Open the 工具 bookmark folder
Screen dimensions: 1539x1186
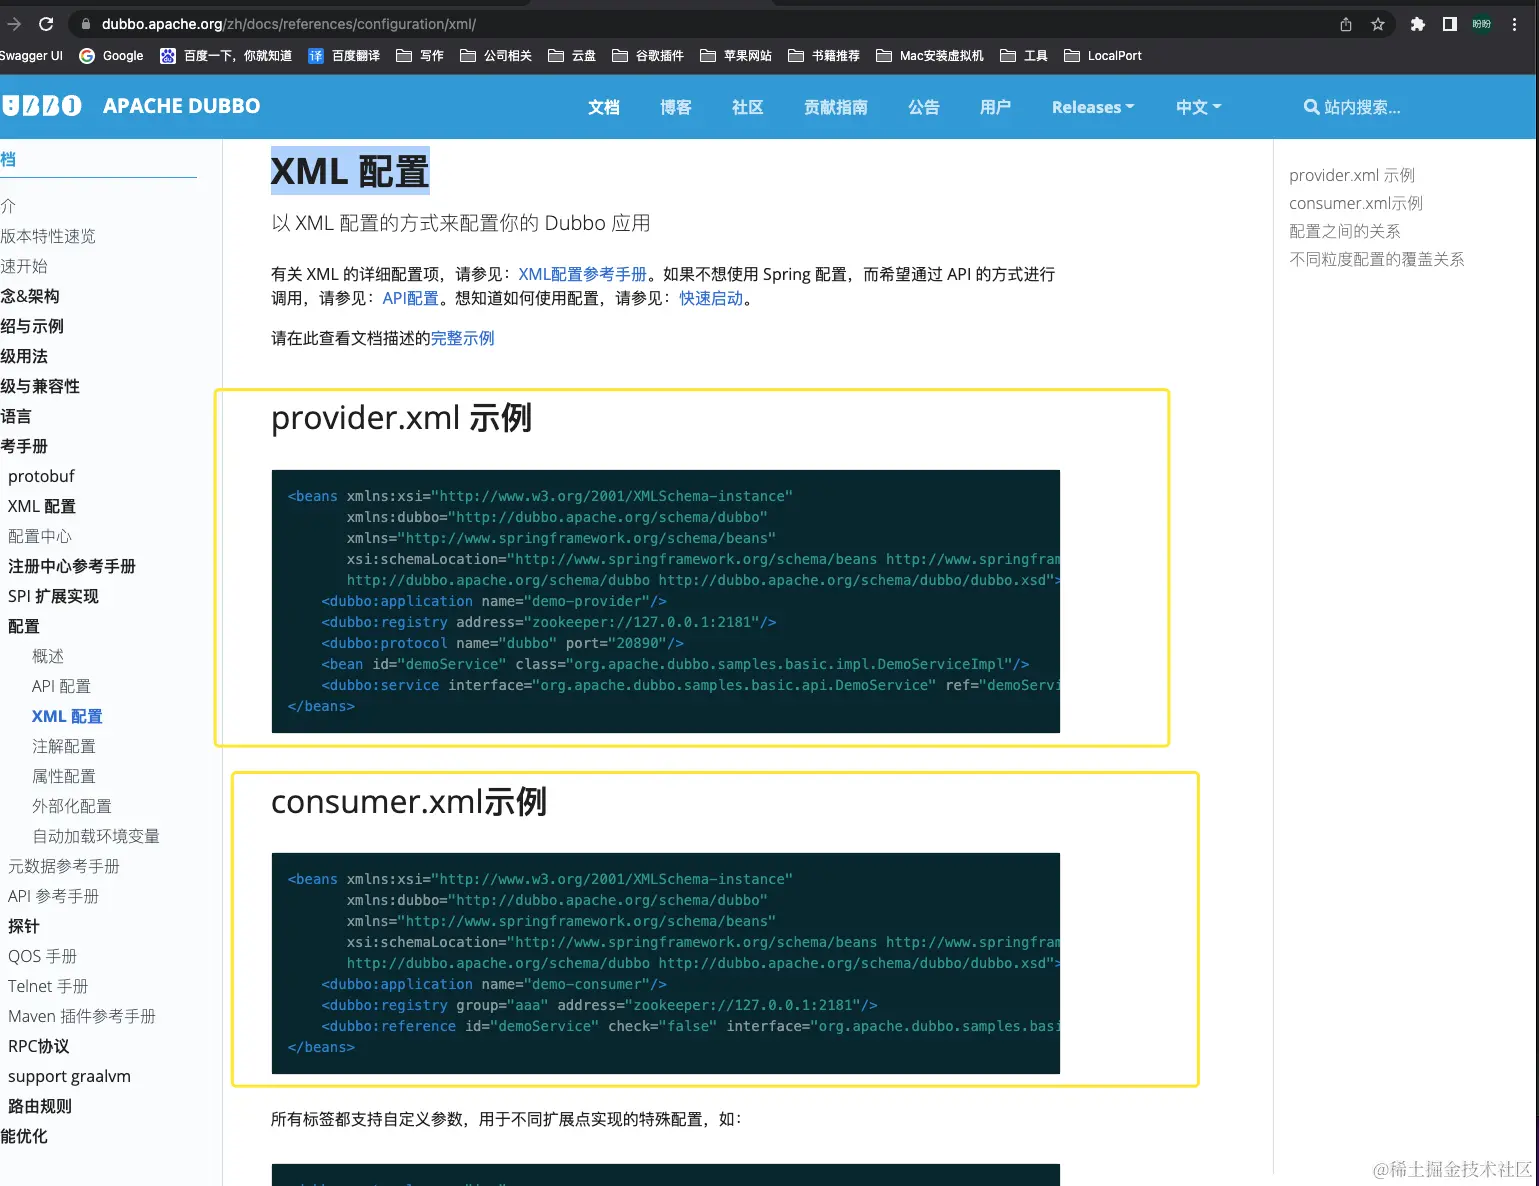[1024, 56]
